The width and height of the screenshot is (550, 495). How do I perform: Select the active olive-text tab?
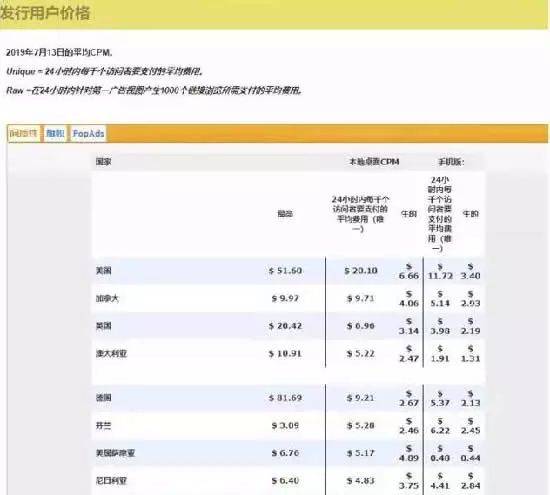click(x=23, y=133)
